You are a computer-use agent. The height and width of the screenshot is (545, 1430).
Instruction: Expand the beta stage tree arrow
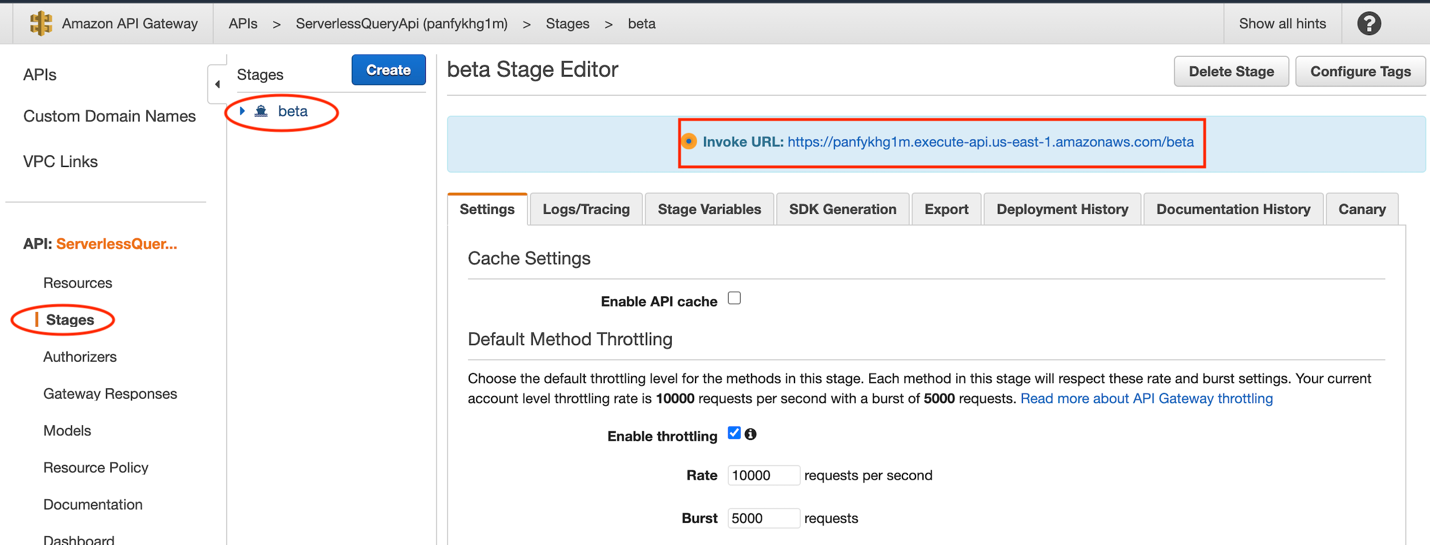(x=242, y=111)
